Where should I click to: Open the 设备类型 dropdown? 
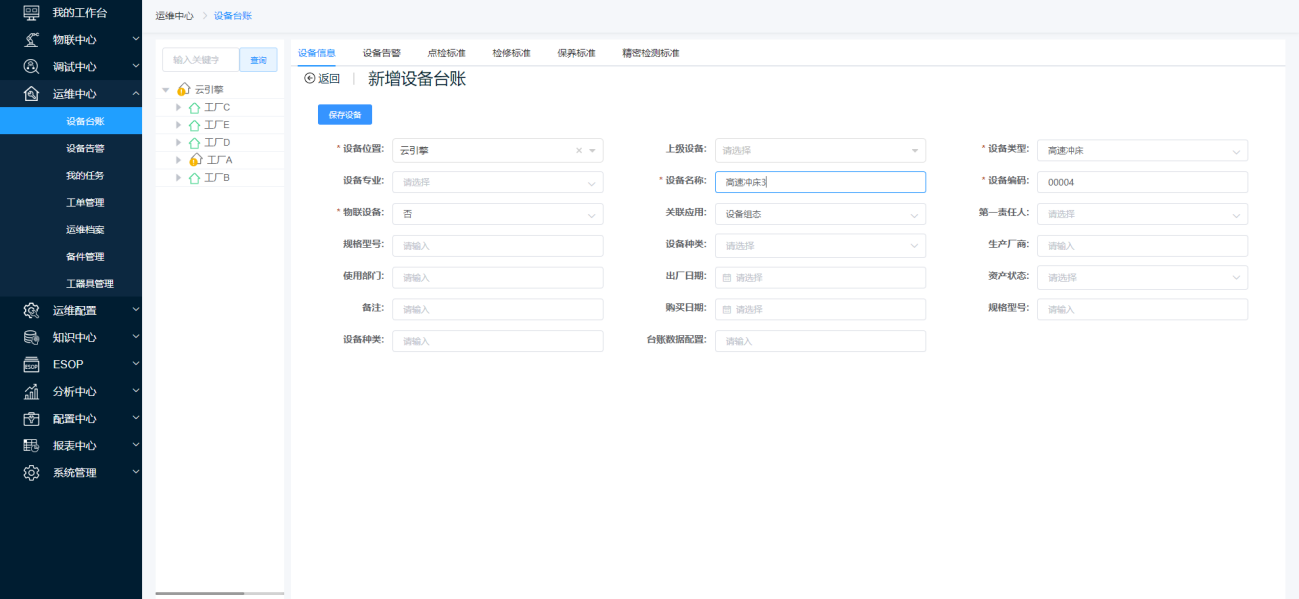tap(1142, 151)
